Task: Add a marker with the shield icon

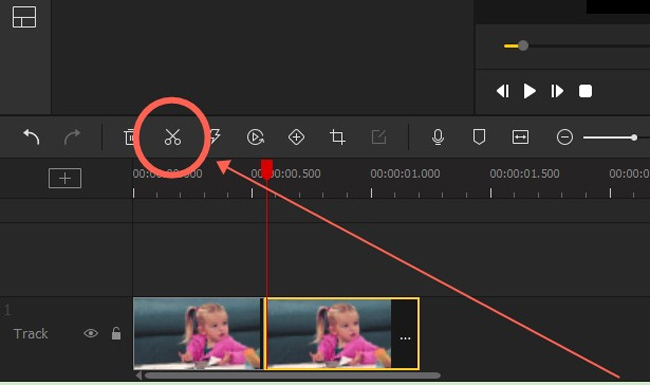Action: point(479,137)
